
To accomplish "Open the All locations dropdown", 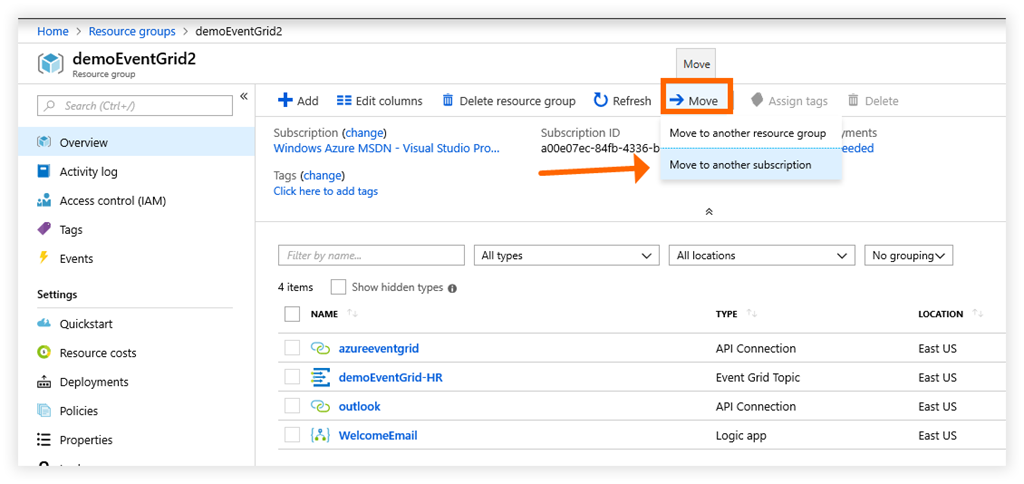I will [761, 256].
